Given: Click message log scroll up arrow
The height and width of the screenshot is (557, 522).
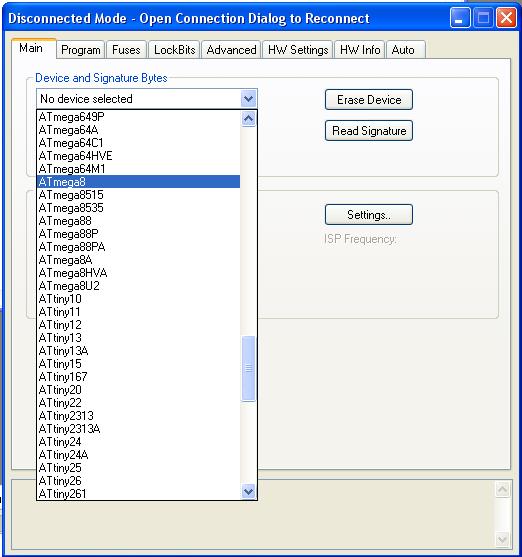Looking at the screenshot, I should 502,490.
